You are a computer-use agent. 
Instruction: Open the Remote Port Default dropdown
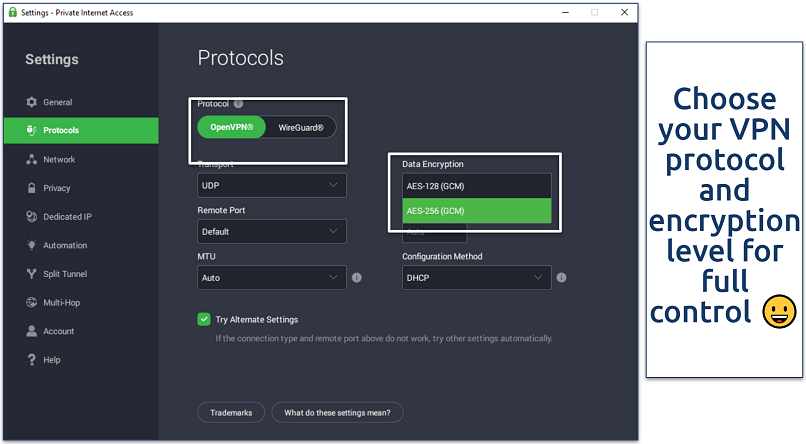coord(271,232)
